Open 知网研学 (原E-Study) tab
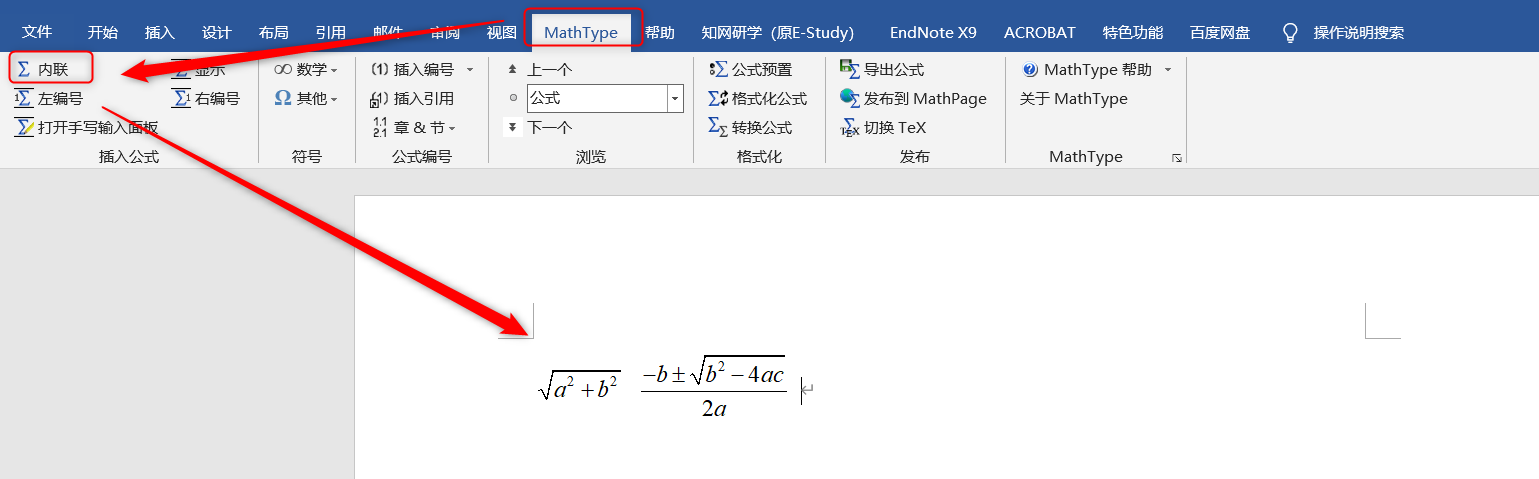This screenshot has width=1539, height=479. pos(777,32)
